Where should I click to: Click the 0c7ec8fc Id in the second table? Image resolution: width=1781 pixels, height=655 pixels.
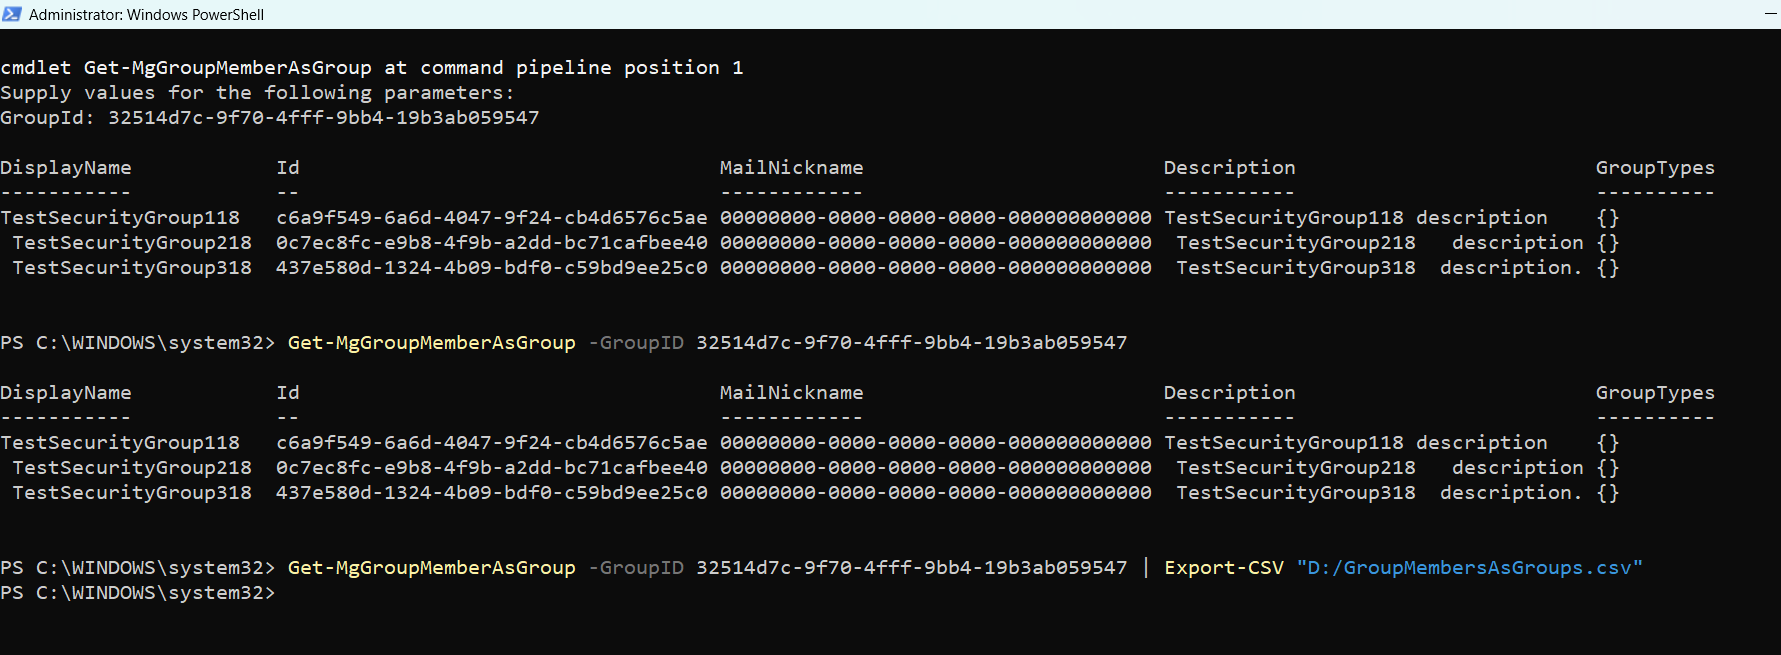point(491,468)
